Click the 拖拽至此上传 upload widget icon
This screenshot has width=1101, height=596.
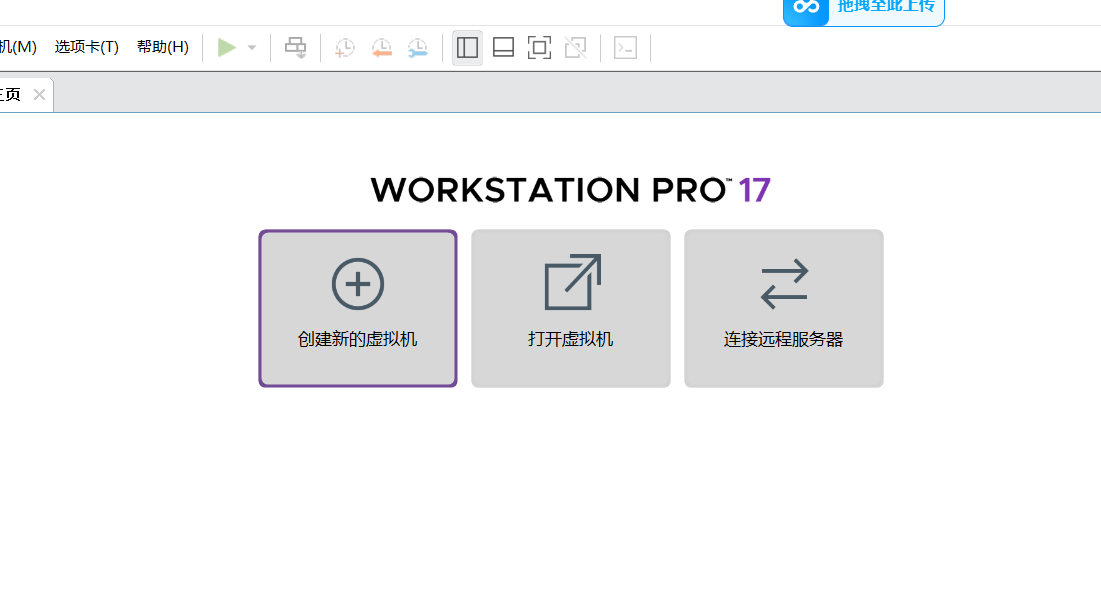pos(806,8)
